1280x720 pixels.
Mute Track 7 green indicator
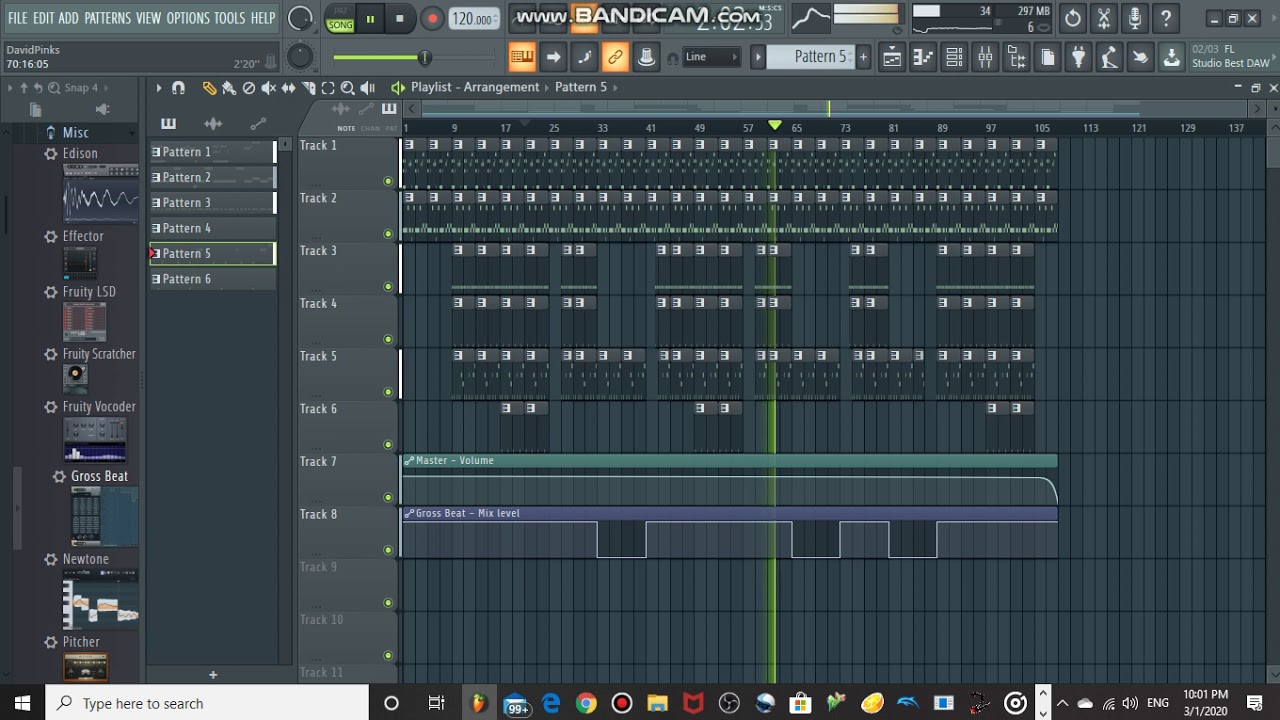coord(388,497)
